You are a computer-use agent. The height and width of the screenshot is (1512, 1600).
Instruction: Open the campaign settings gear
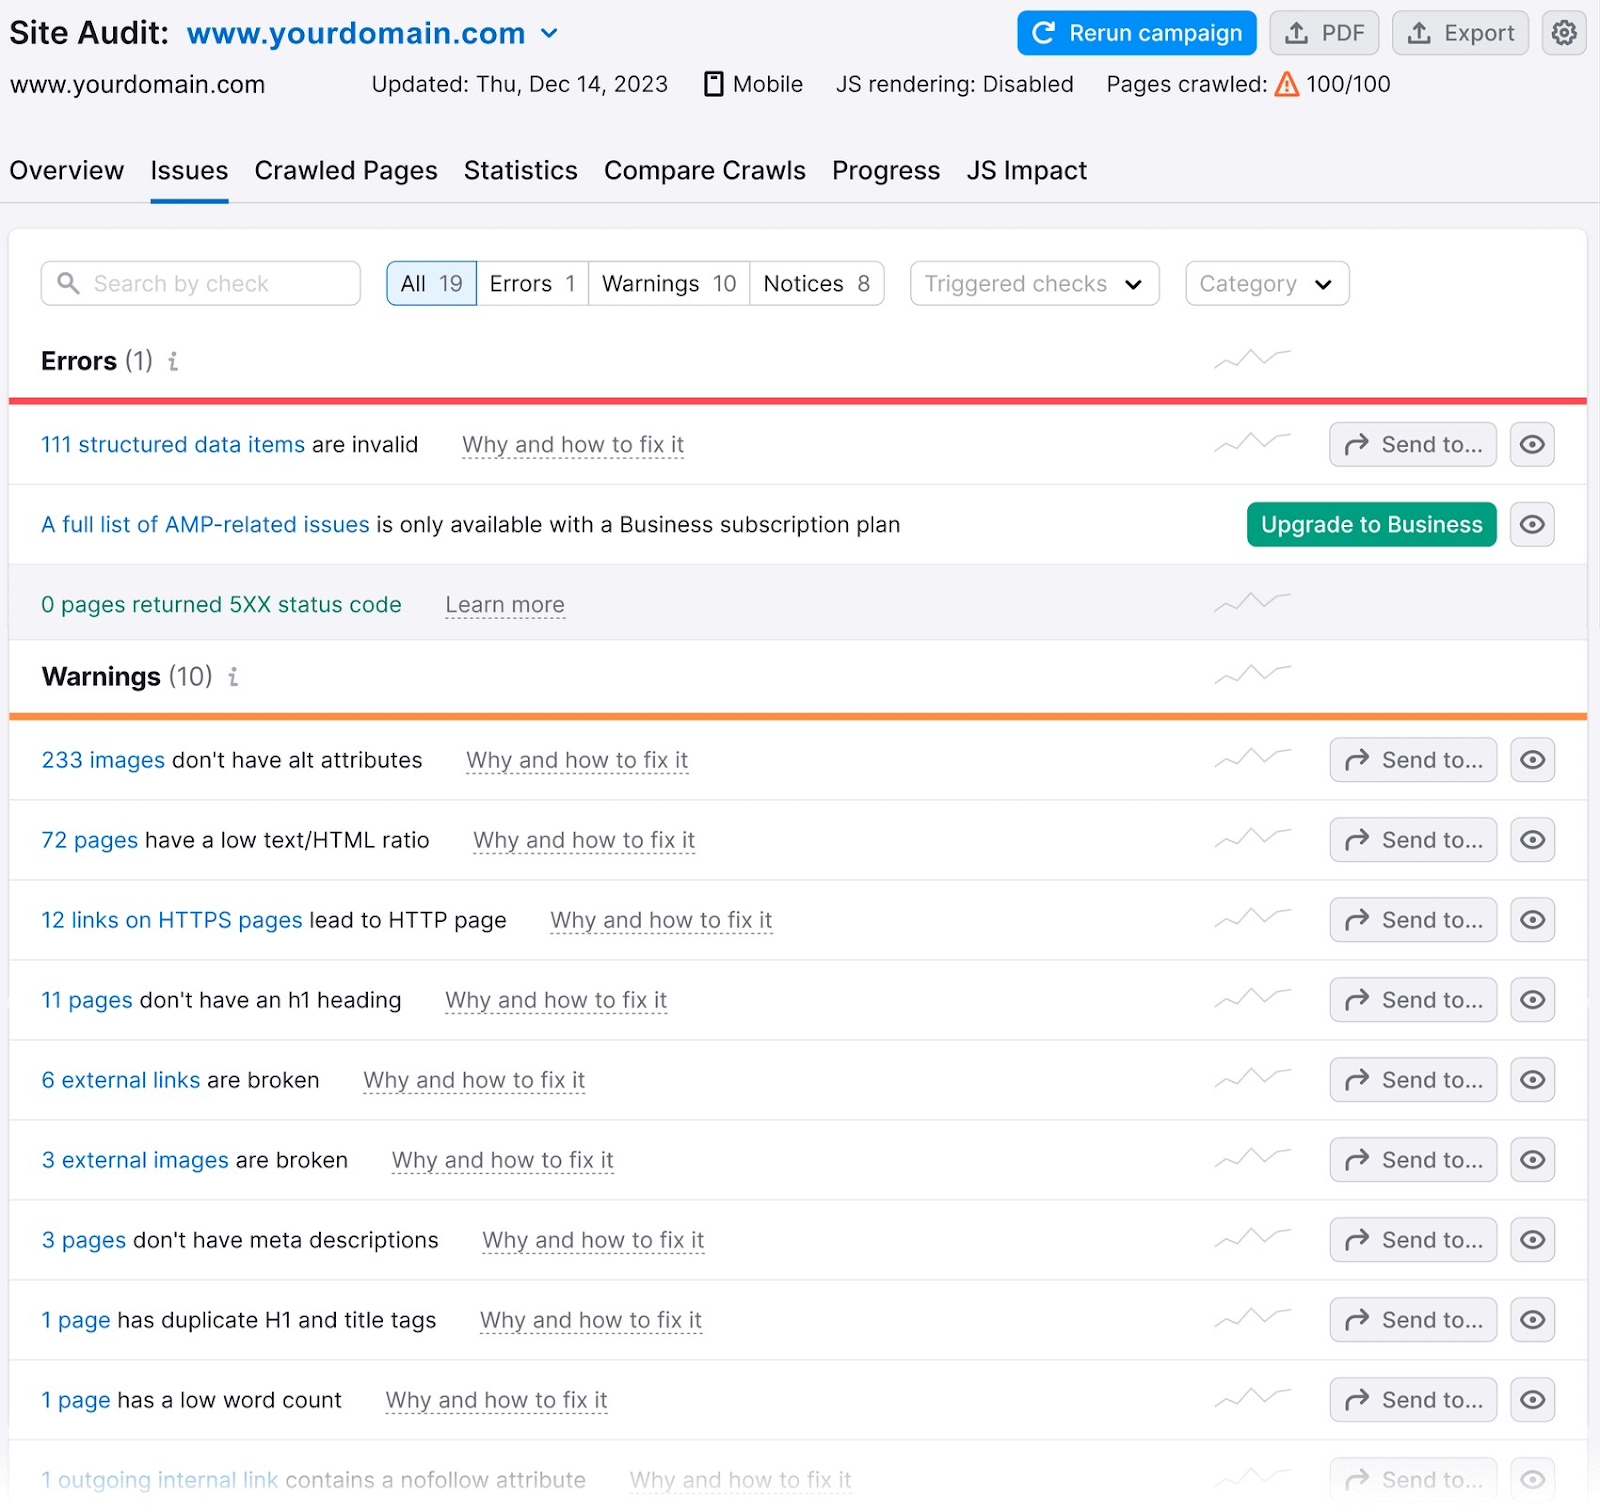tap(1565, 32)
